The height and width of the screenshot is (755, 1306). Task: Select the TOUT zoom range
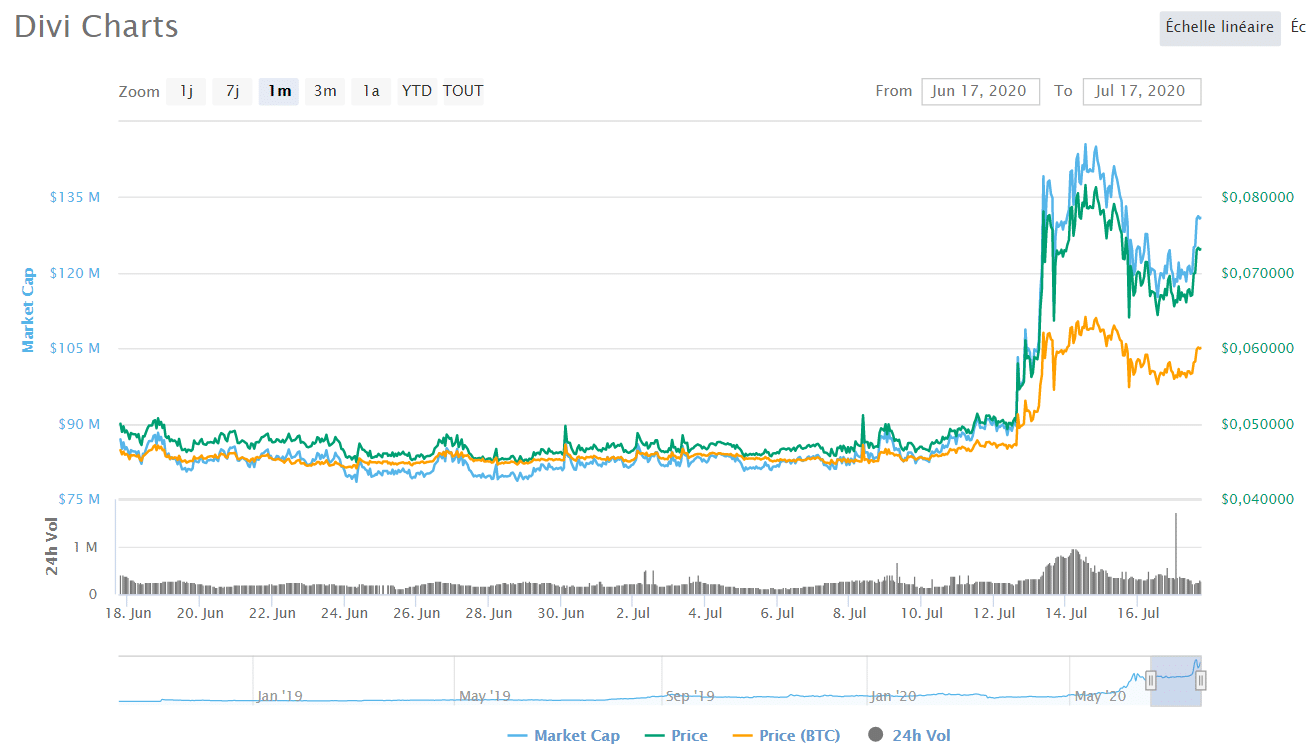pos(463,91)
